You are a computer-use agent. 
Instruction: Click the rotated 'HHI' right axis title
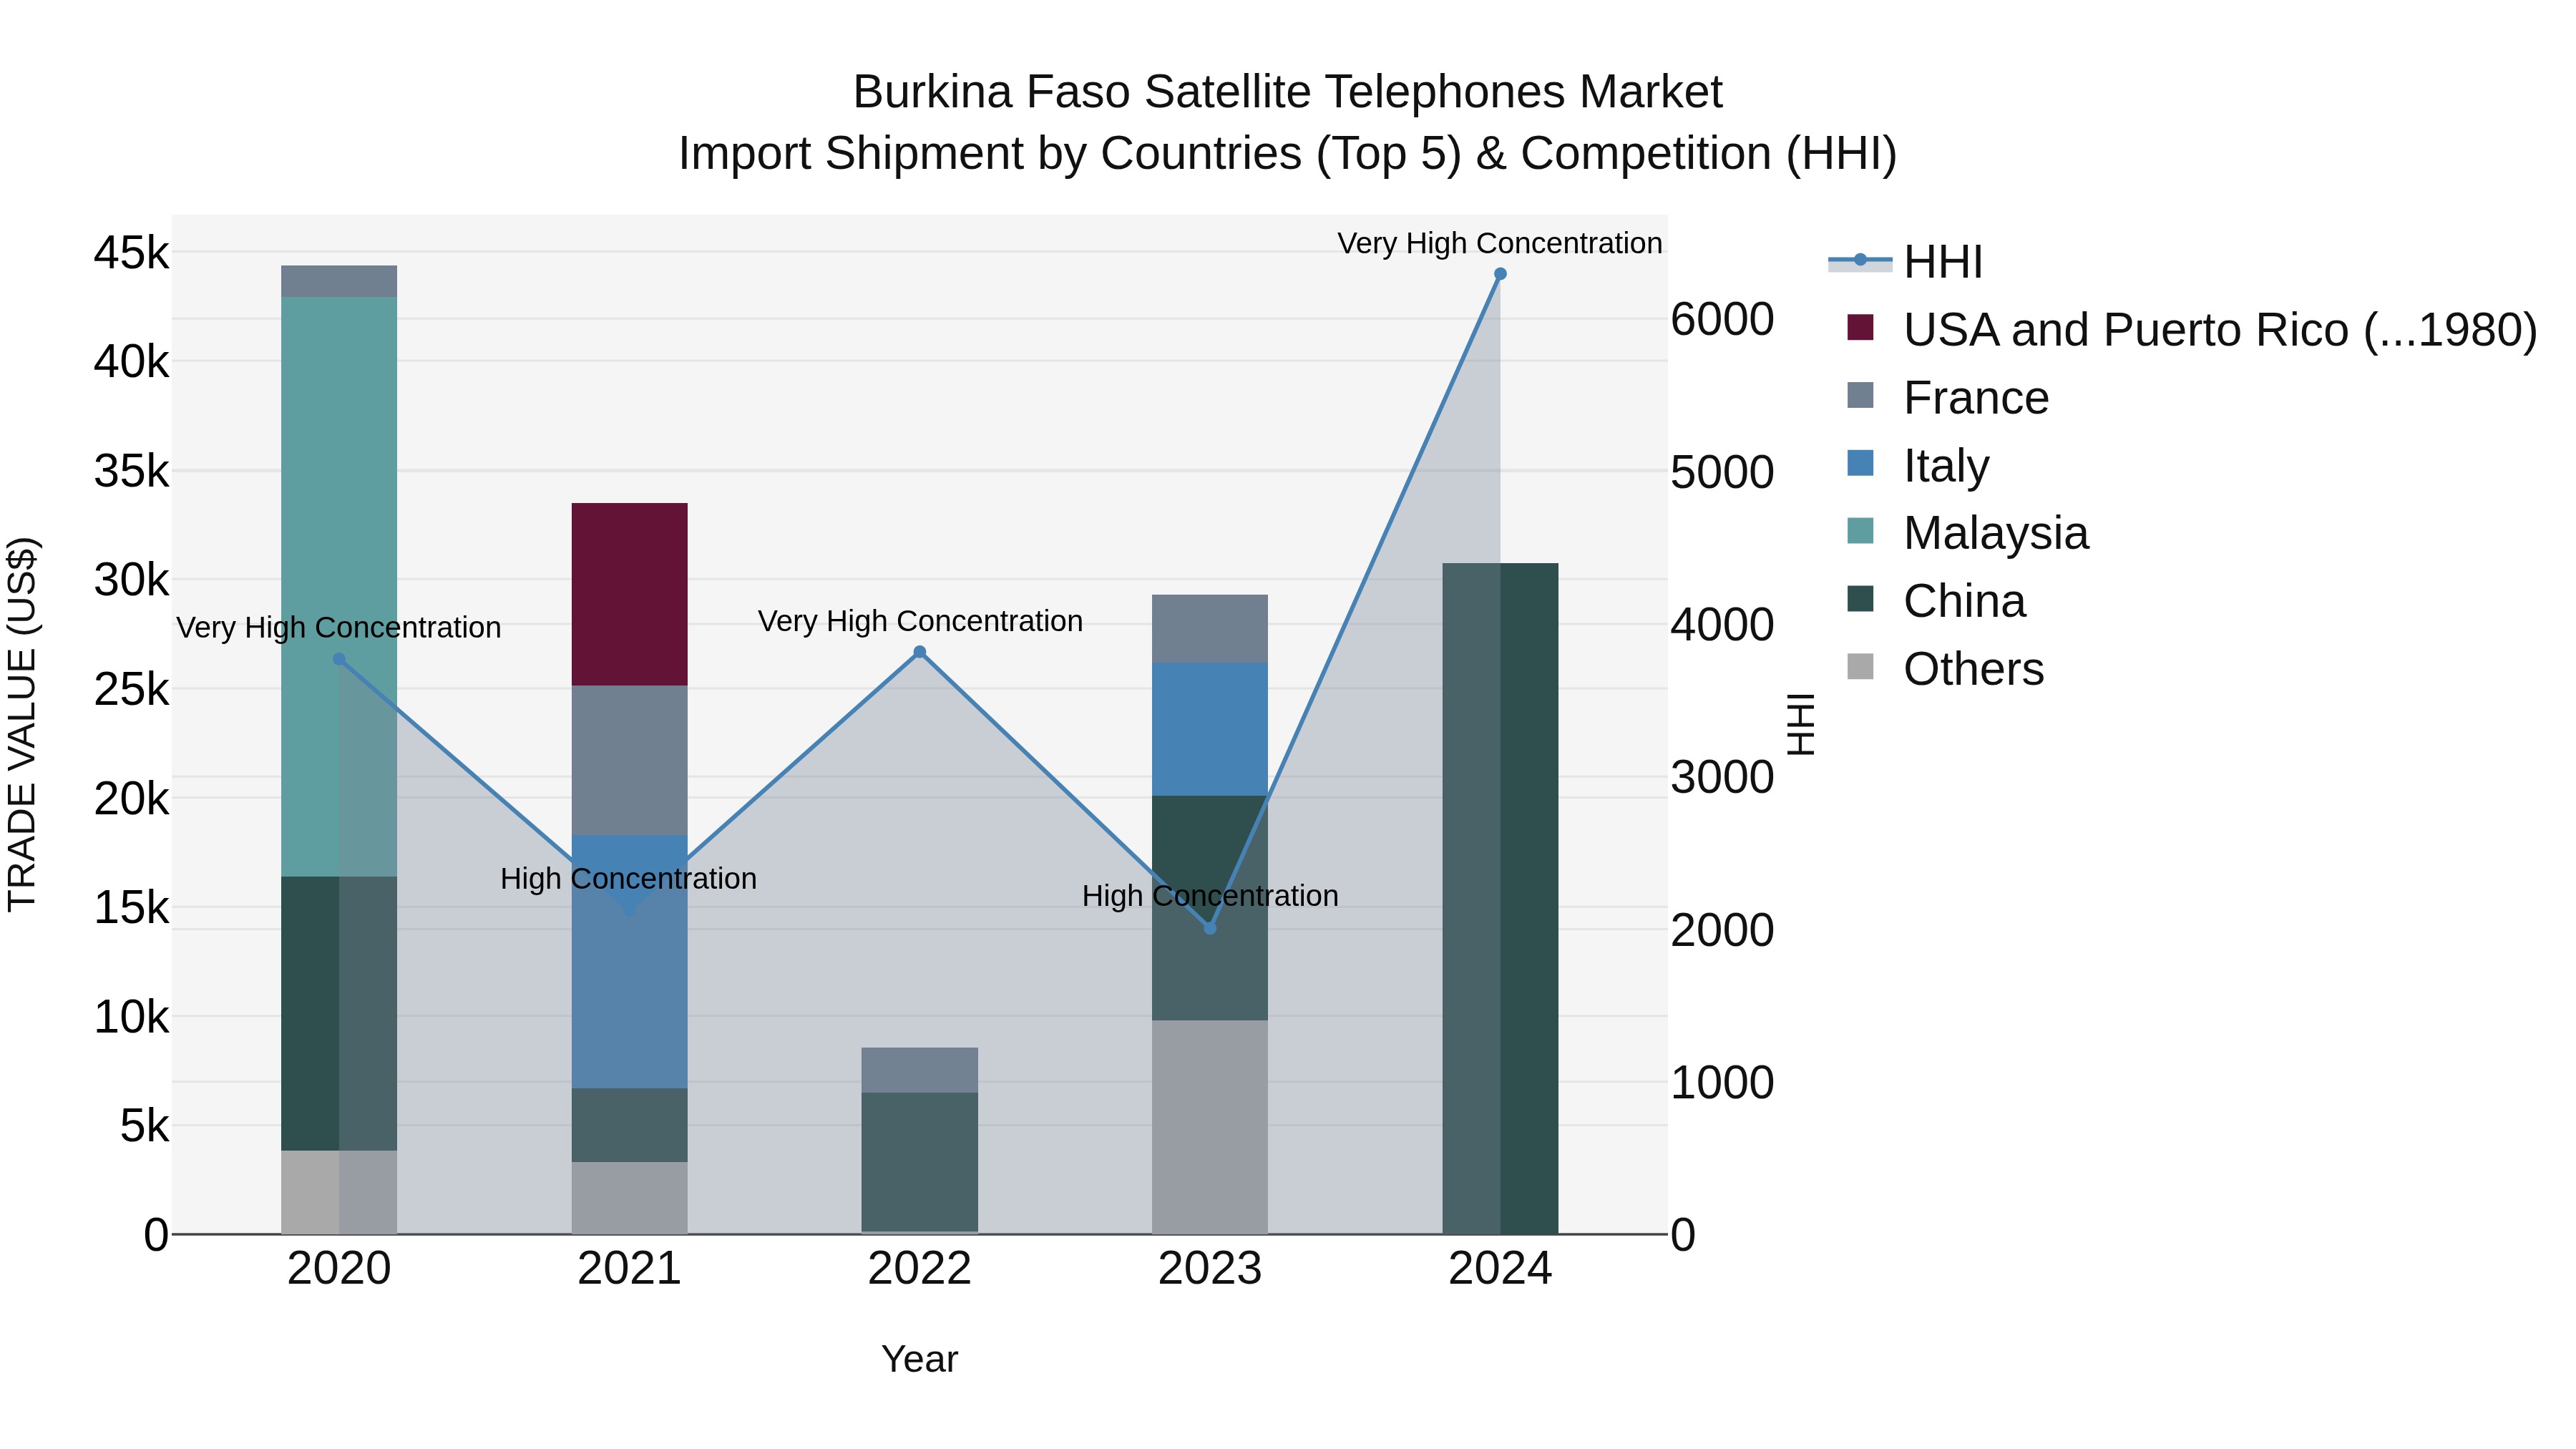point(1801,724)
